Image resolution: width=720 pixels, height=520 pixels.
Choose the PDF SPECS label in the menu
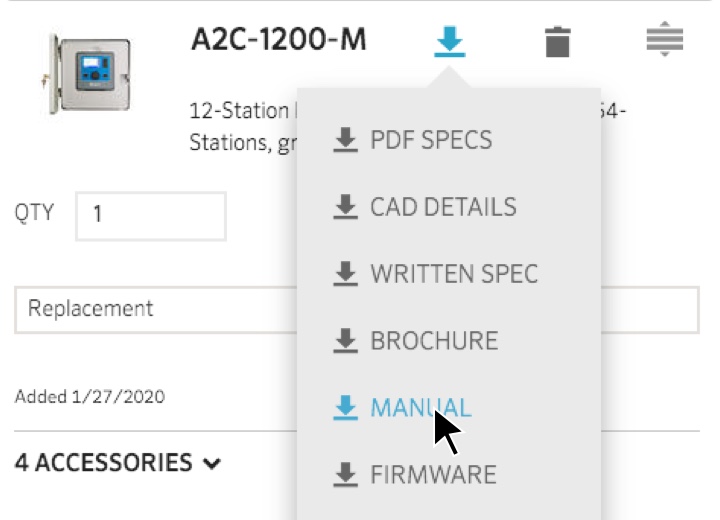(x=431, y=139)
